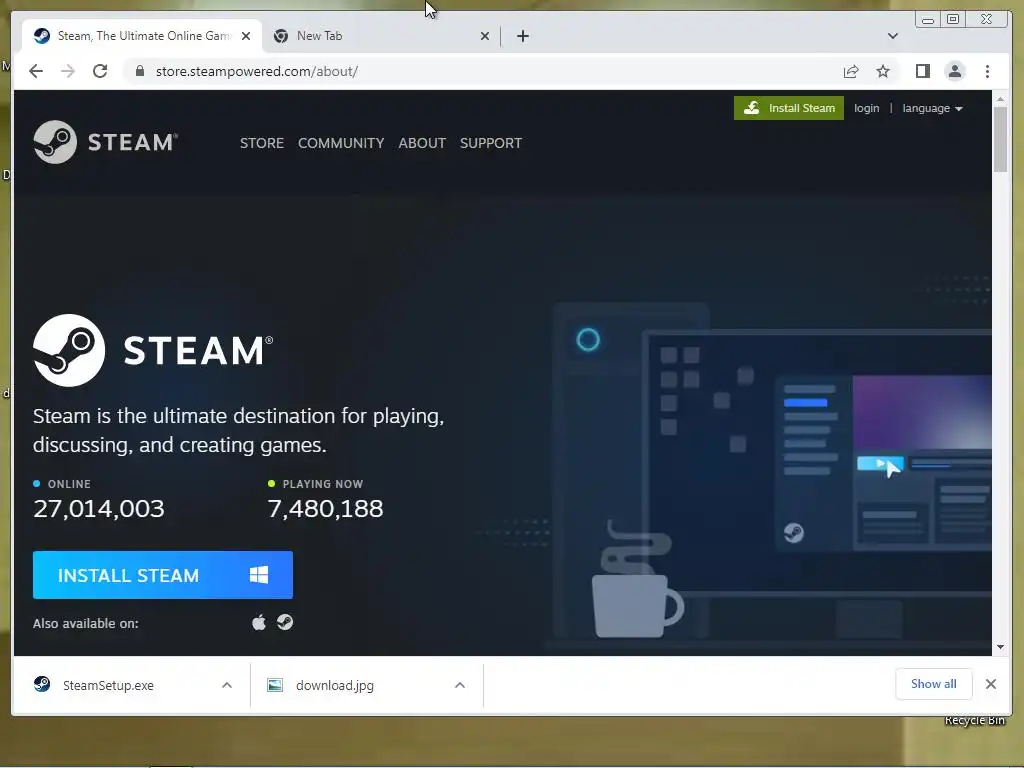Go back with the browser back arrow
1024x768 pixels.
coord(36,71)
